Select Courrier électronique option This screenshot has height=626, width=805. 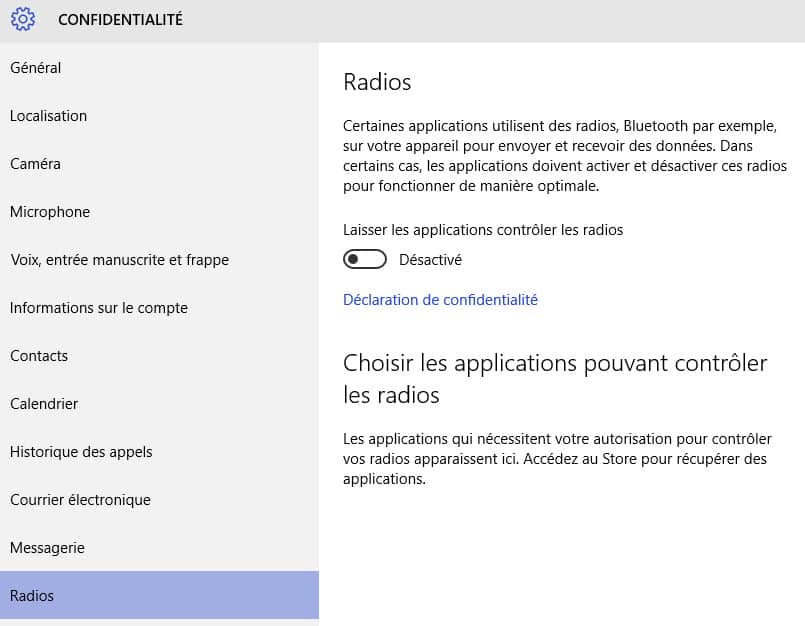pyautogui.click(x=159, y=500)
